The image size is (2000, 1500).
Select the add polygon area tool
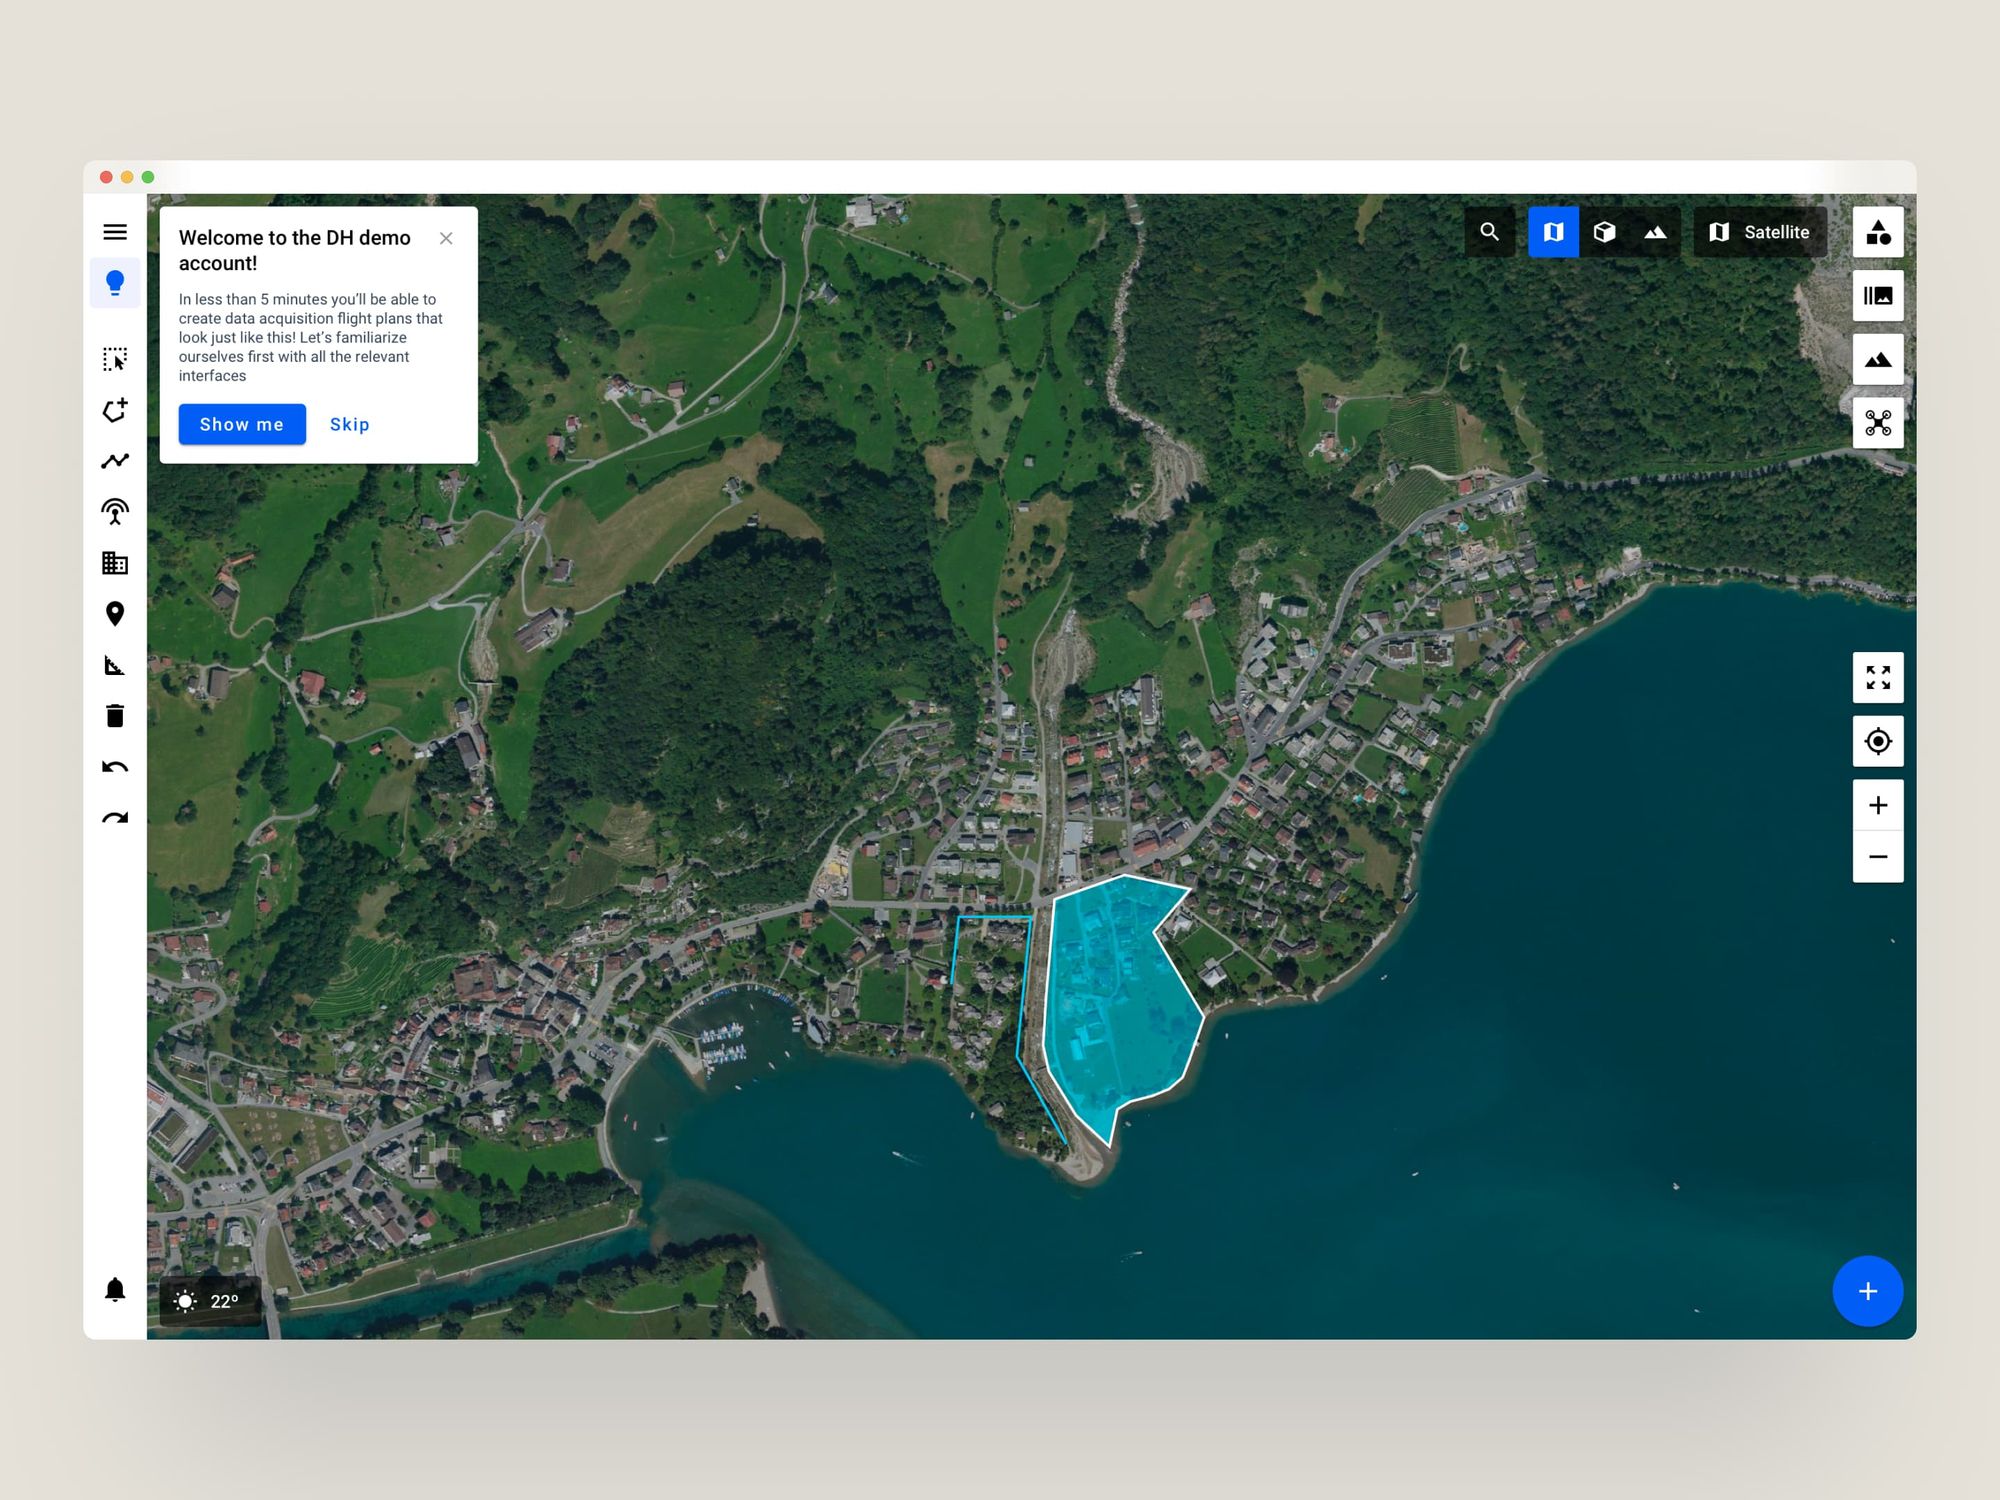115,410
